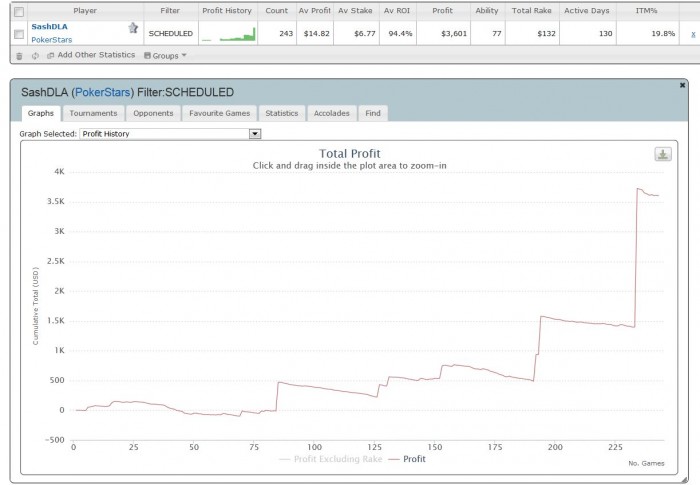Viewport: 700px width, 485px height.
Task: Click the $3,601 profit value
Action: (454, 33)
